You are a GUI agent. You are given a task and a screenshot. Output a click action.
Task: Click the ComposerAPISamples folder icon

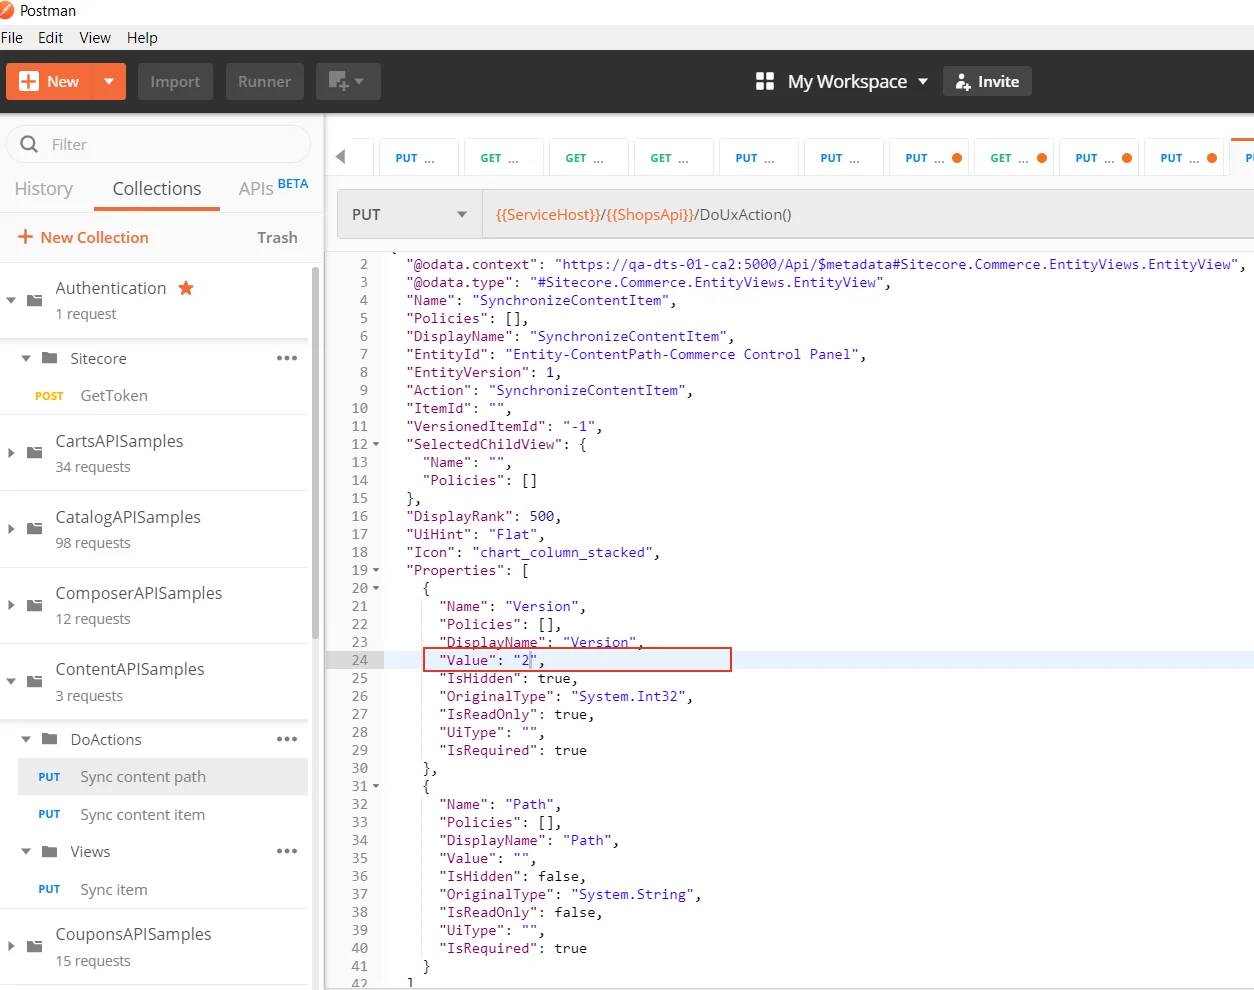point(34,605)
